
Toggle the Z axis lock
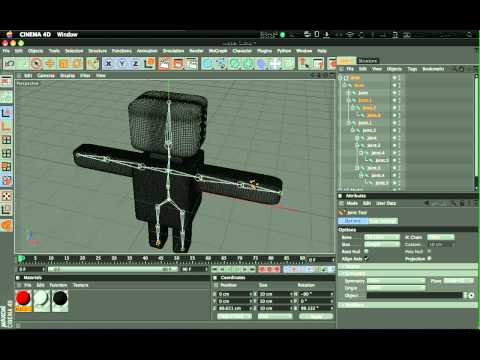coord(136,63)
